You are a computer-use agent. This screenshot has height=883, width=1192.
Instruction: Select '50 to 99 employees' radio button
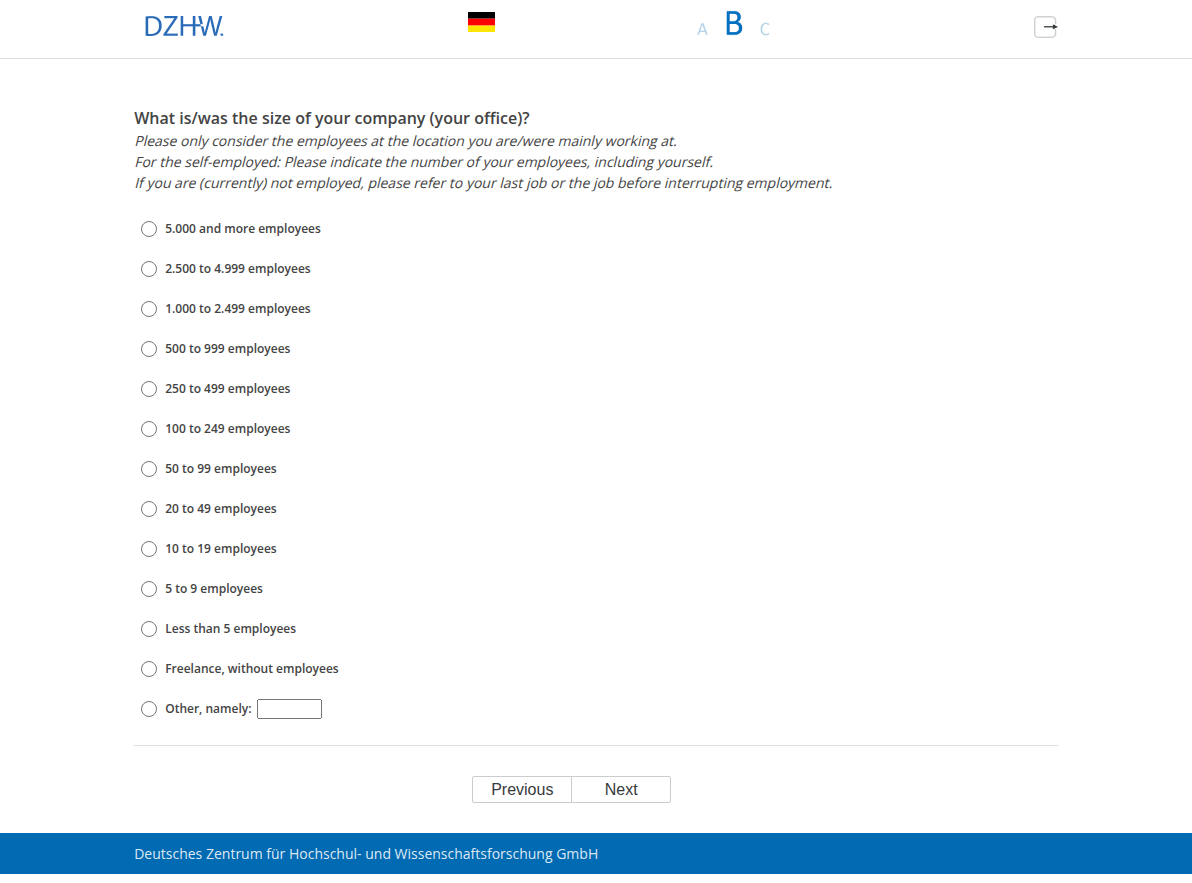coord(149,469)
